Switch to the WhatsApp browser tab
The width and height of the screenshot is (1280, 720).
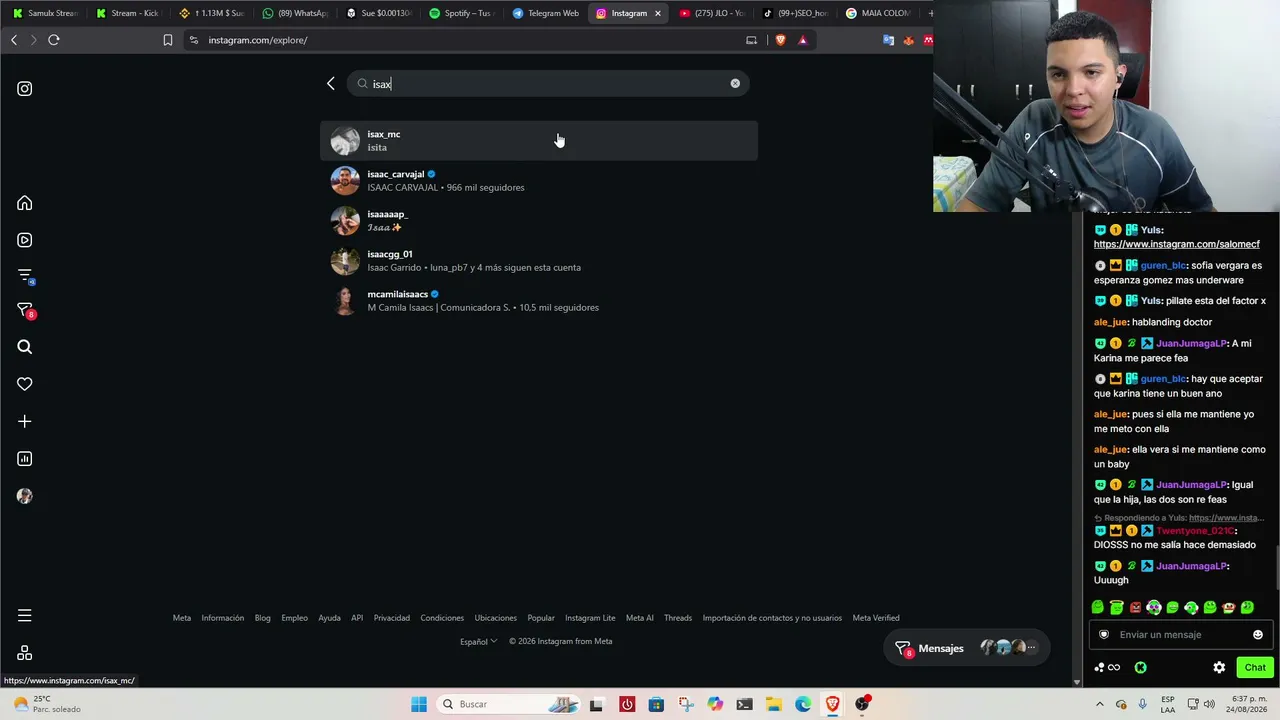pyautogui.click(x=295, y=13)
